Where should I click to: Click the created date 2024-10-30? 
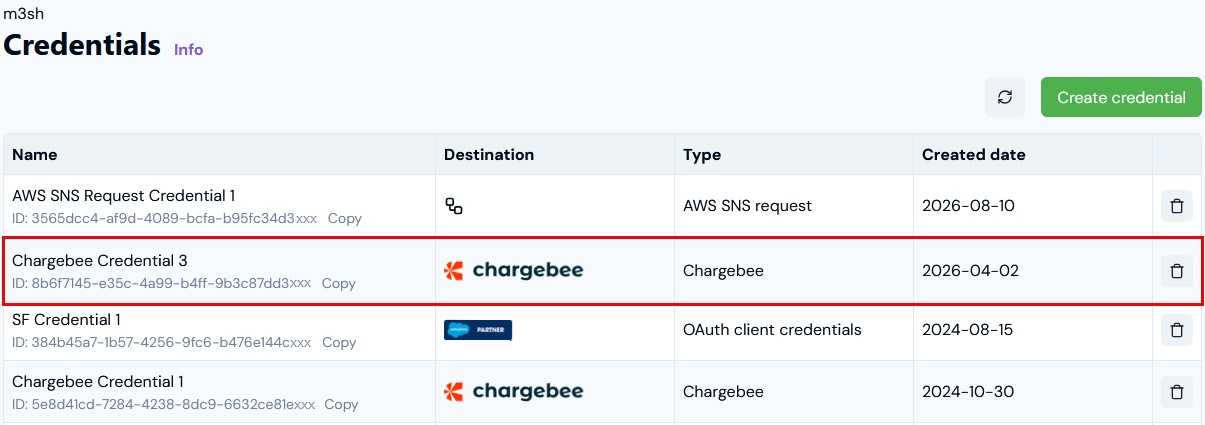tap(969, 392)
